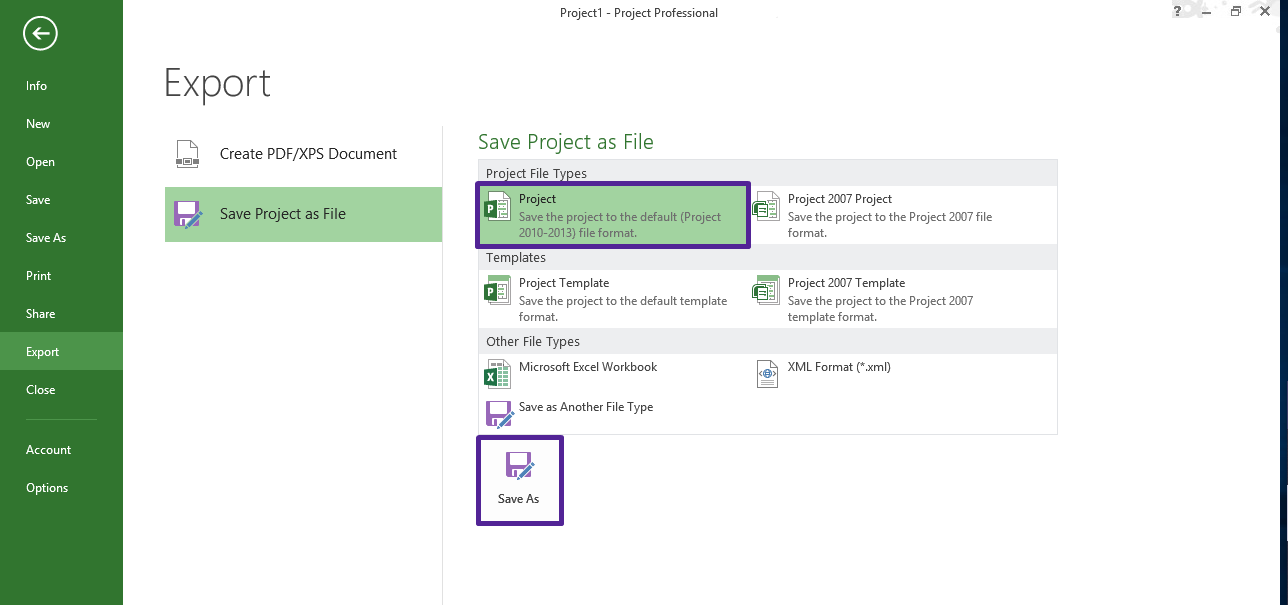Open the Info backstage tab

click(61, 86)
